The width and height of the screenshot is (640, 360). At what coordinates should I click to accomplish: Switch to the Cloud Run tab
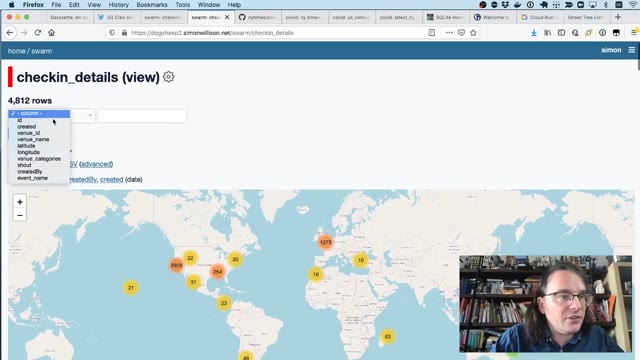(x=540, y=17)
